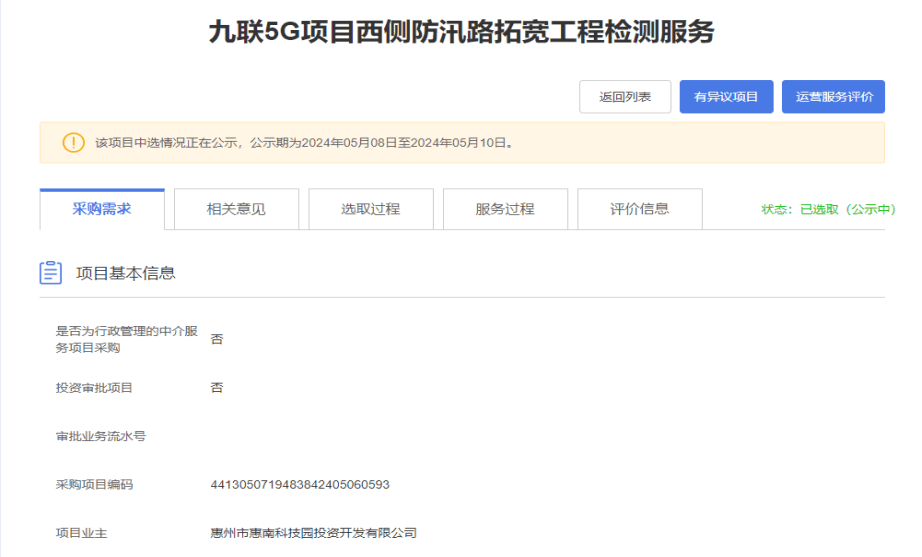Switch to the 相关意见 tab
This screenshot has height=557, width=922.
click(236, 209)
